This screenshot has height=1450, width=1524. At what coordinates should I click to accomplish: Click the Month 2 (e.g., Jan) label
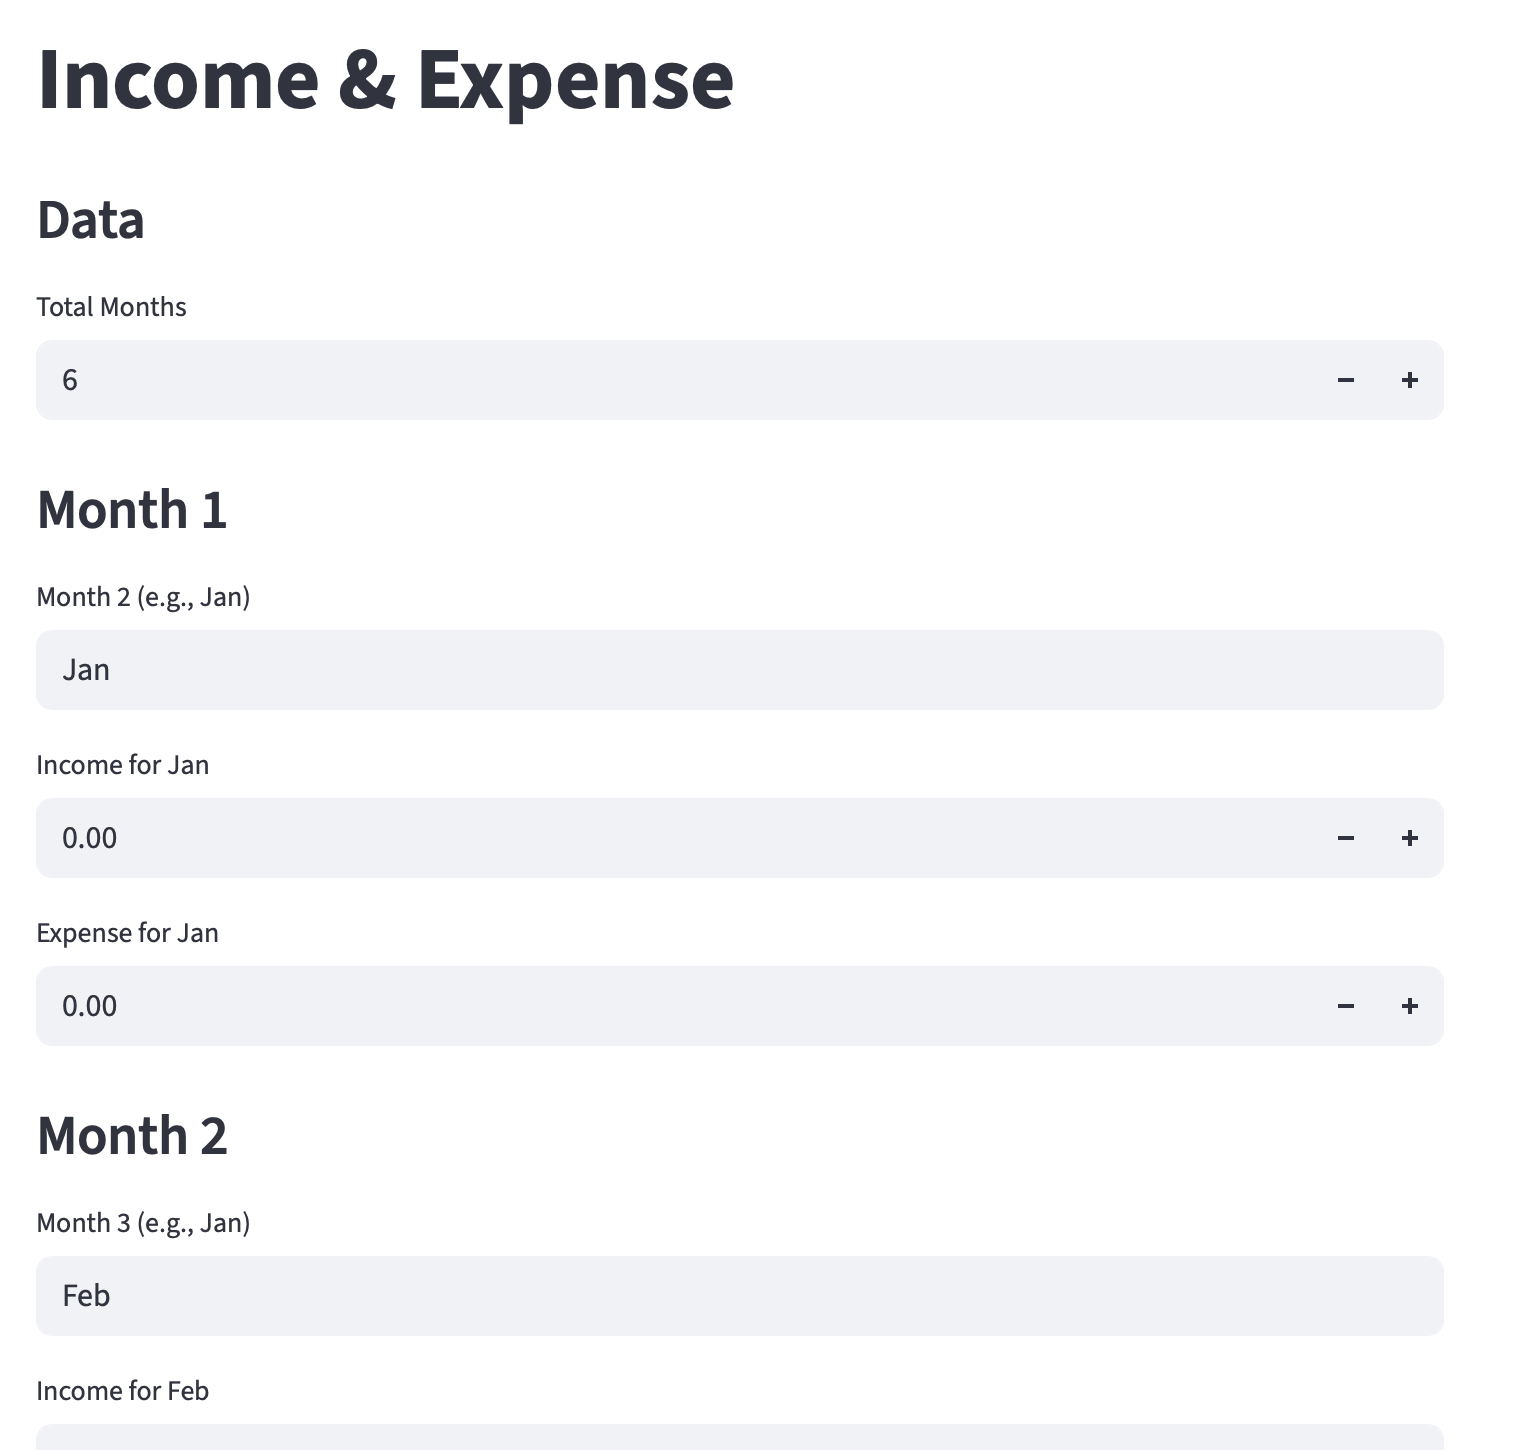click(x=143, y=596)
